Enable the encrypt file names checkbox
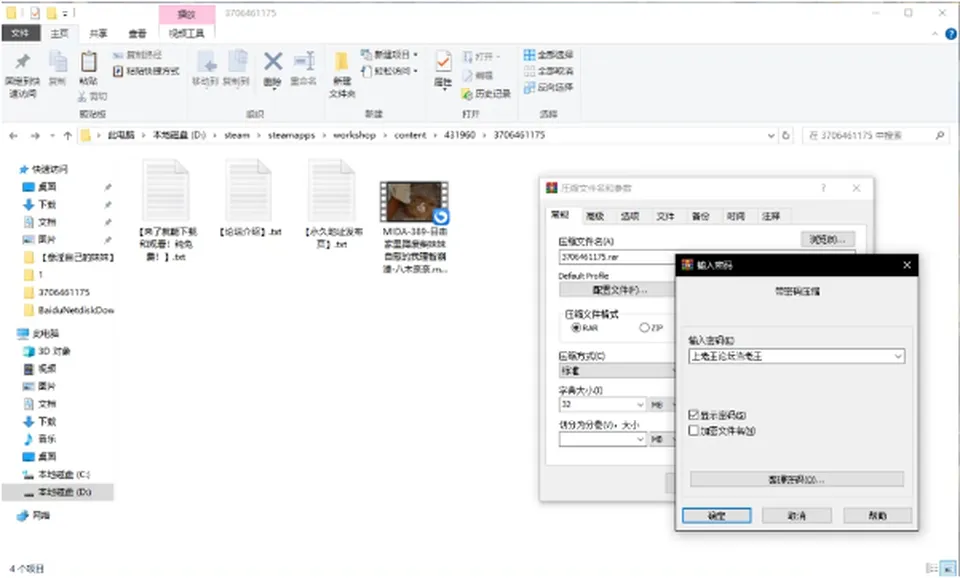The height and width of the screenshot is (578, 960). tap(694, 430)
